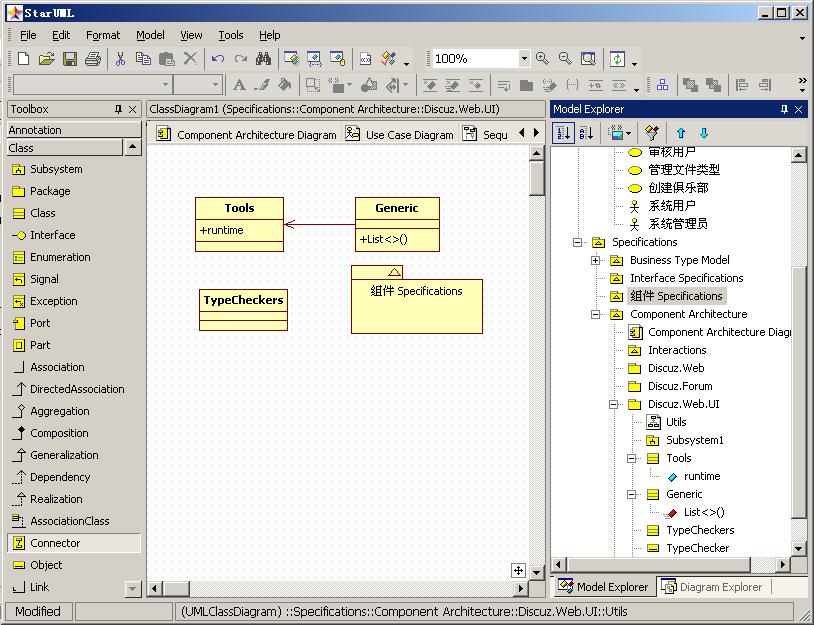Open the zoom level dropdown showing 100%
This screenshot has height=625, width=814.
pos(523,58)
